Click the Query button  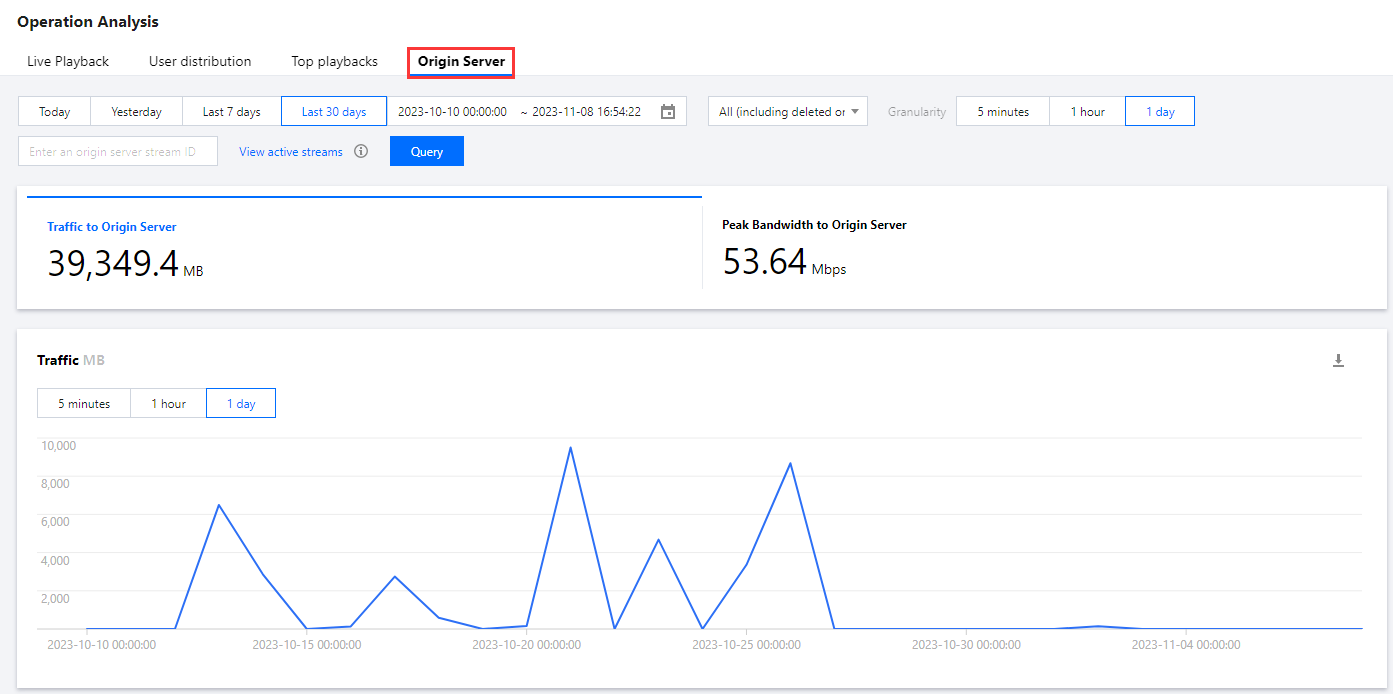[x=427, y=151]
